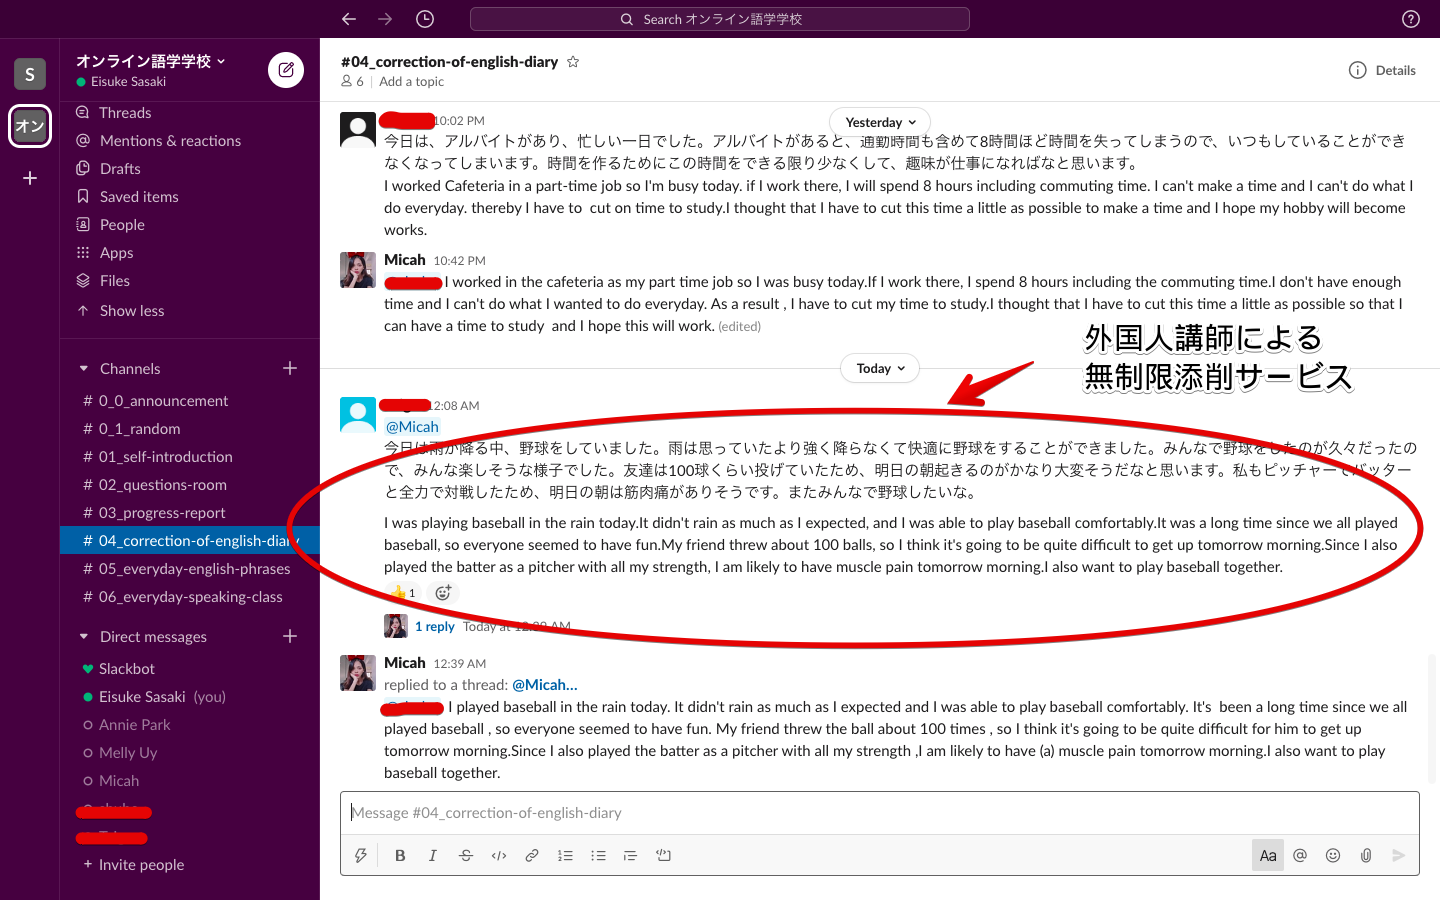Open the channel Details info panel
Screen dimensions: 1440x900
coord(1382,70)
